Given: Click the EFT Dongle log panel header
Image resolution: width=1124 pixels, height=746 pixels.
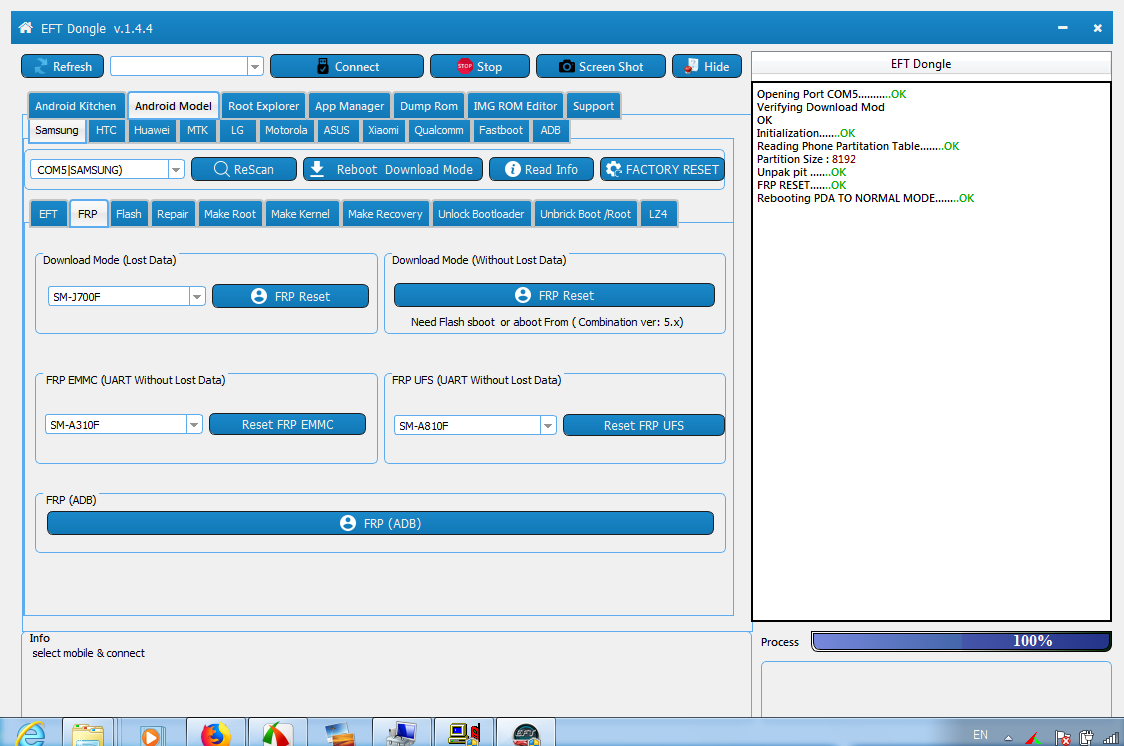Looking at the screenshot, I should pos(930,64).
